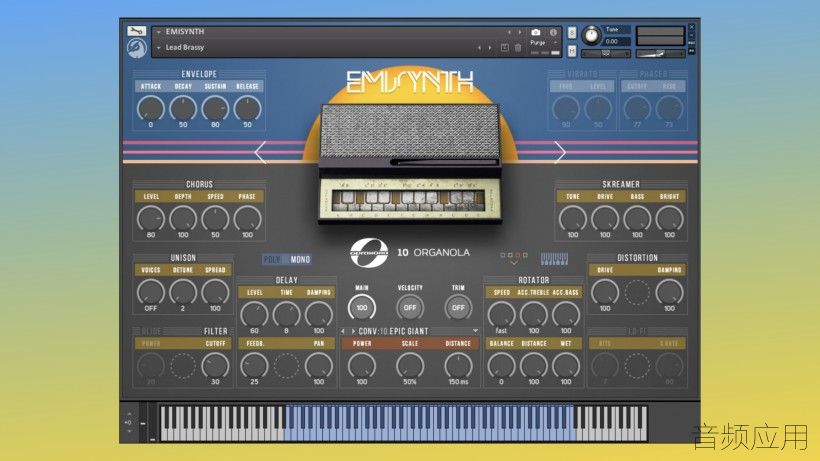Enable the GLIDE section
The width and height of the screenshot is (820, 461).
(152, 331)
